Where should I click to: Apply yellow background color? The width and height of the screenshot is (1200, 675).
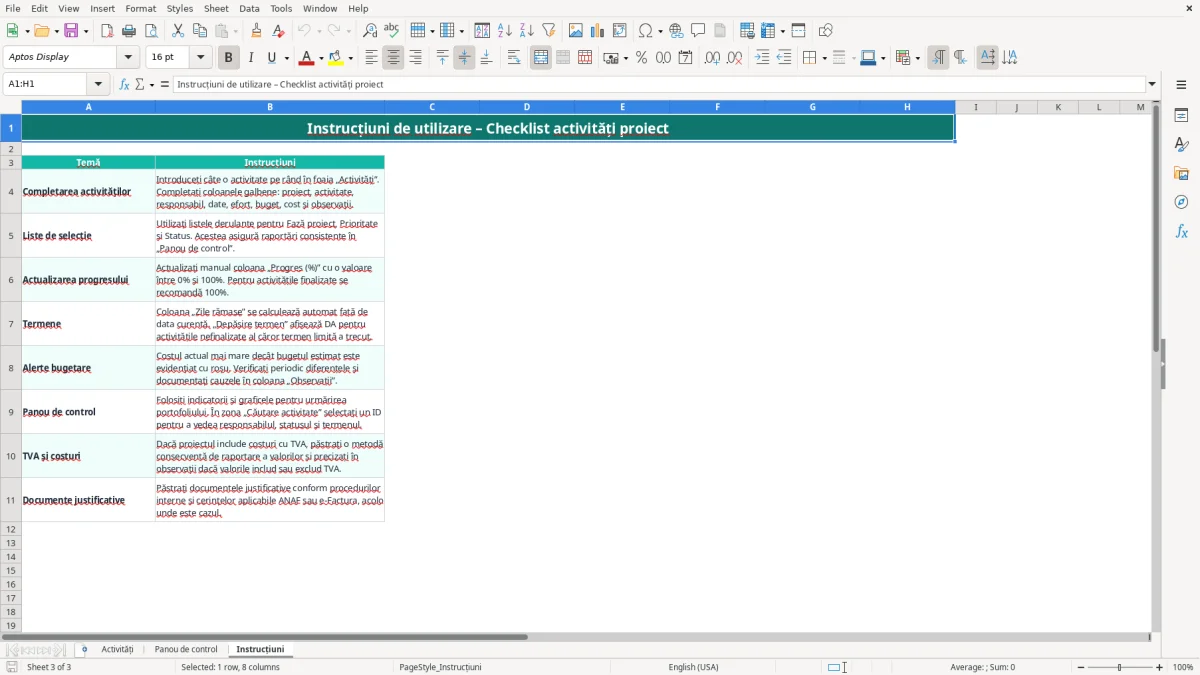pos(336,58)
